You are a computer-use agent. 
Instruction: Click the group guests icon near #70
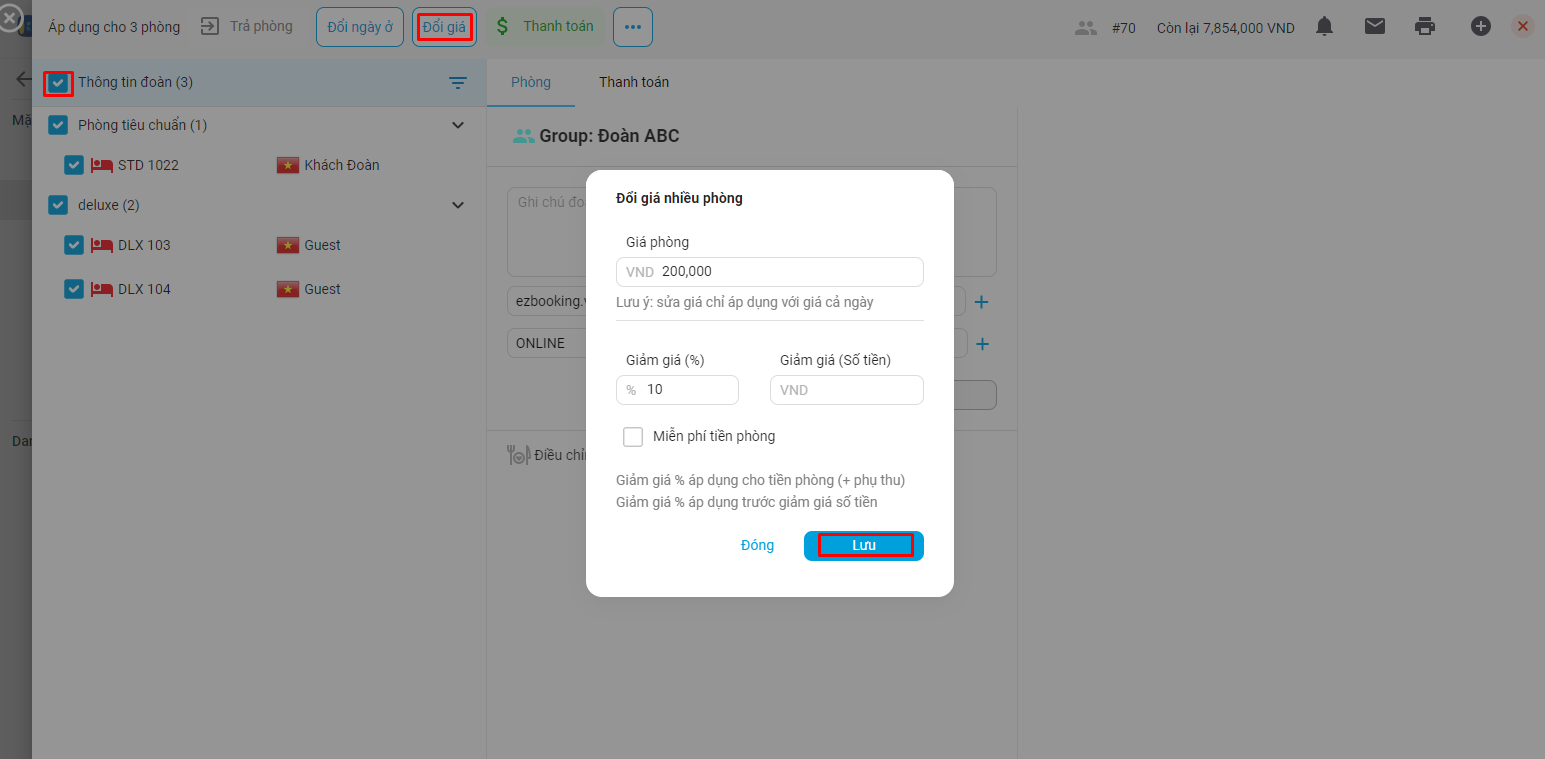pos(1086,28)
